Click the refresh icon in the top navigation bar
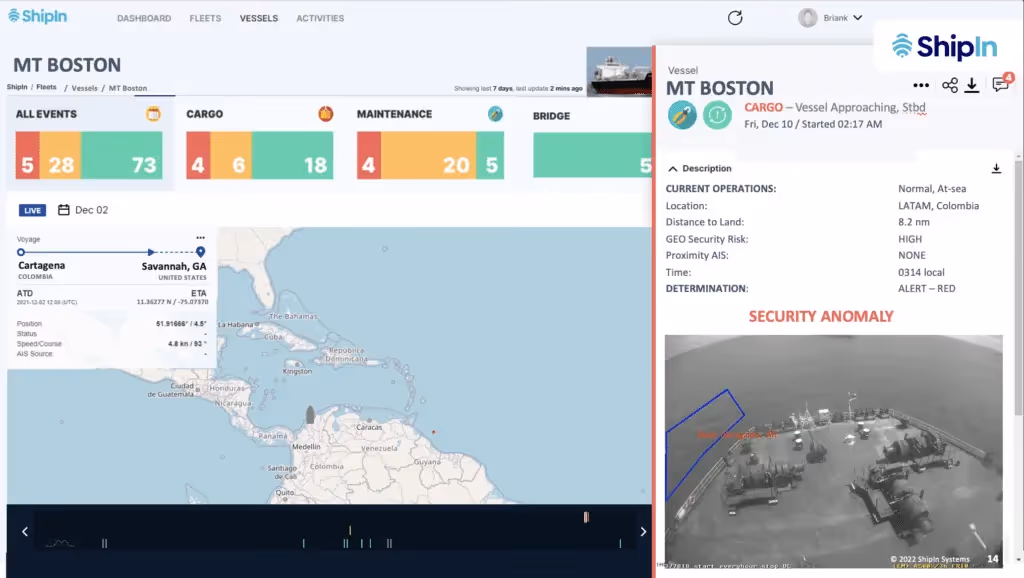1024x578 pixels. pos(735,18)
